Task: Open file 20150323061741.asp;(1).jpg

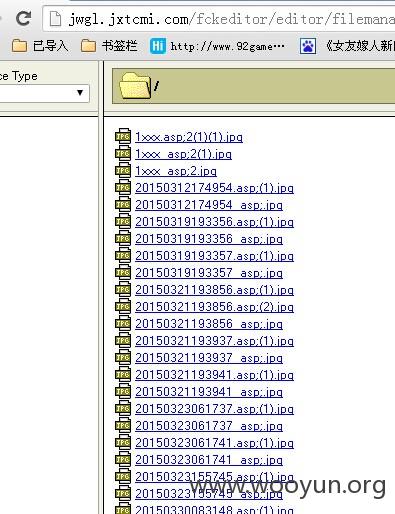Action: click(214, 443)
